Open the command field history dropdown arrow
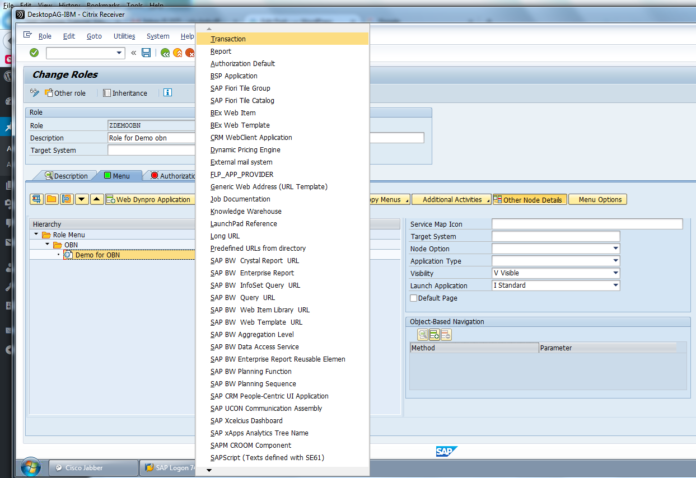Image resolution: width=696 pixels, height=478 pixels. tap(119, 53)
